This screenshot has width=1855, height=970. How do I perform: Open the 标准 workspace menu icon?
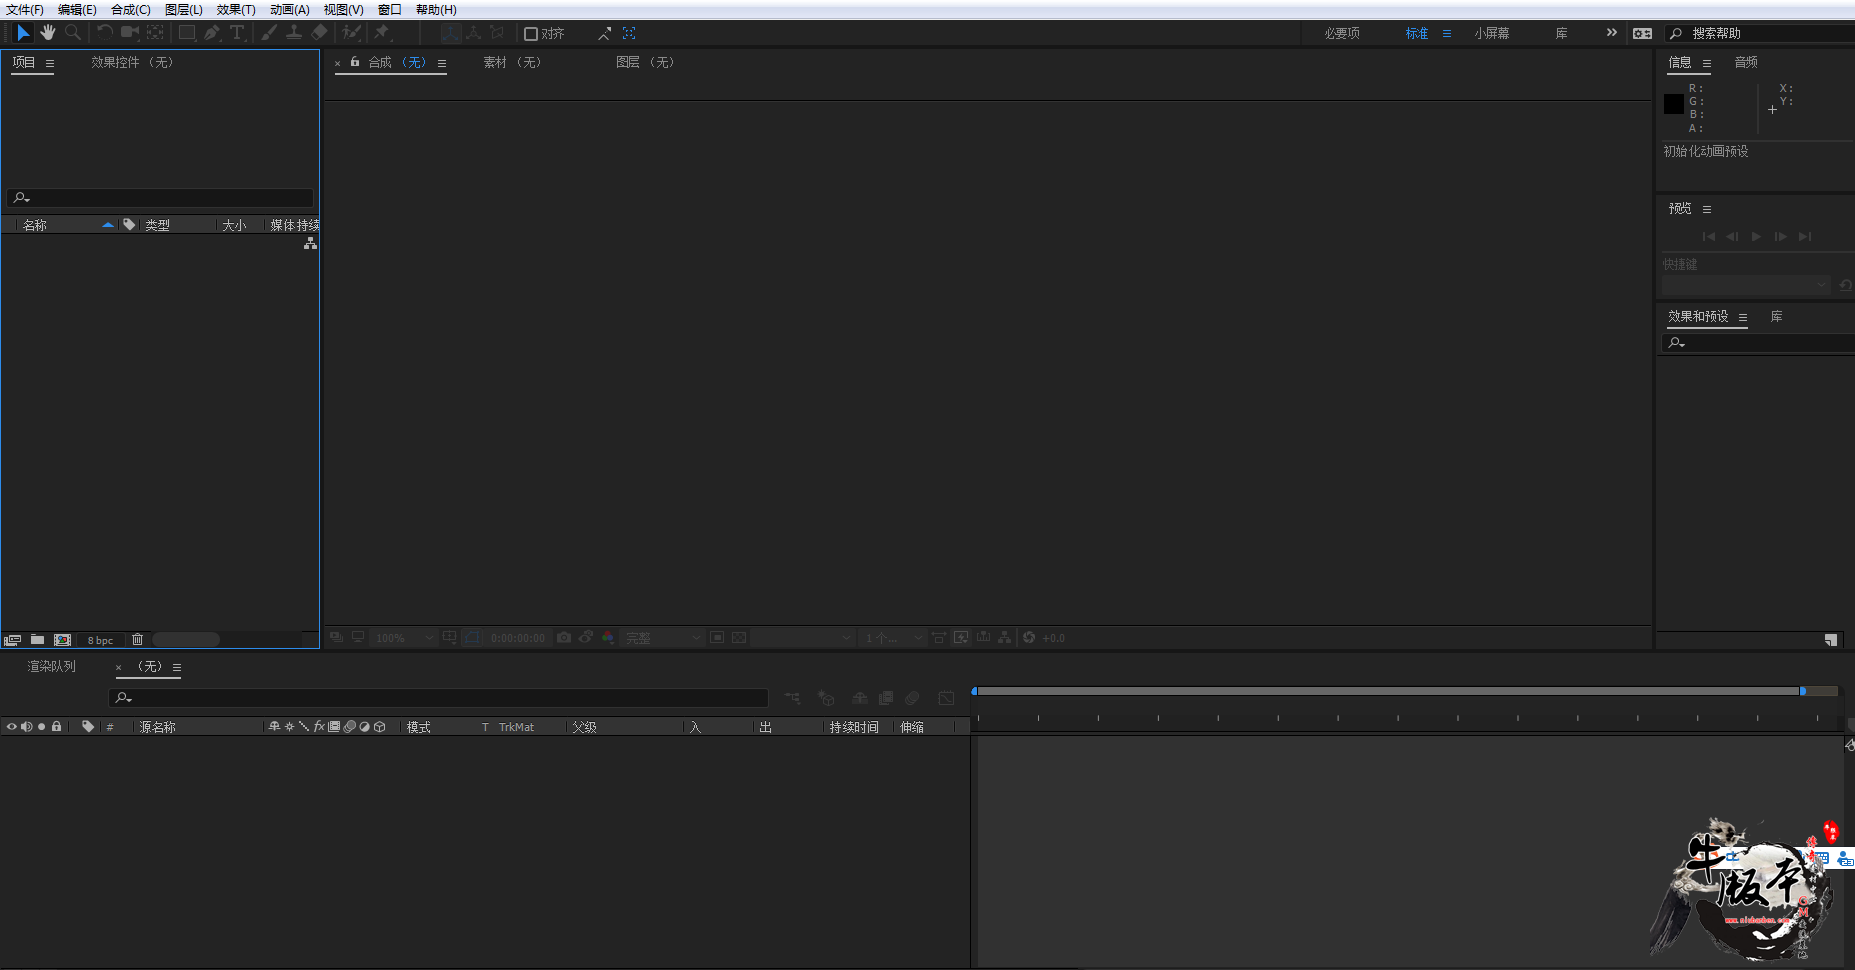pyautogui.click(x=1446, y=34)
